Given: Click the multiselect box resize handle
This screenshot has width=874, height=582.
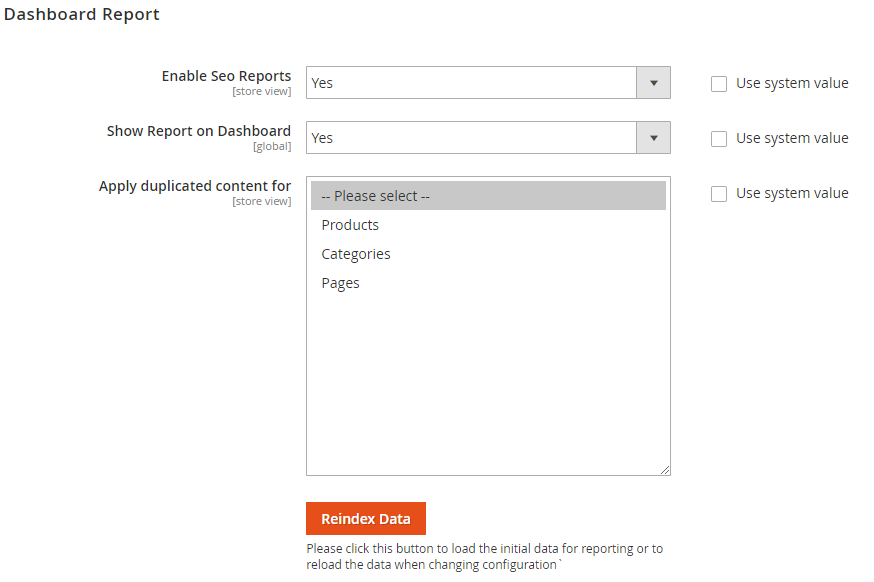Looking at the screenshot, I should 664,469.
